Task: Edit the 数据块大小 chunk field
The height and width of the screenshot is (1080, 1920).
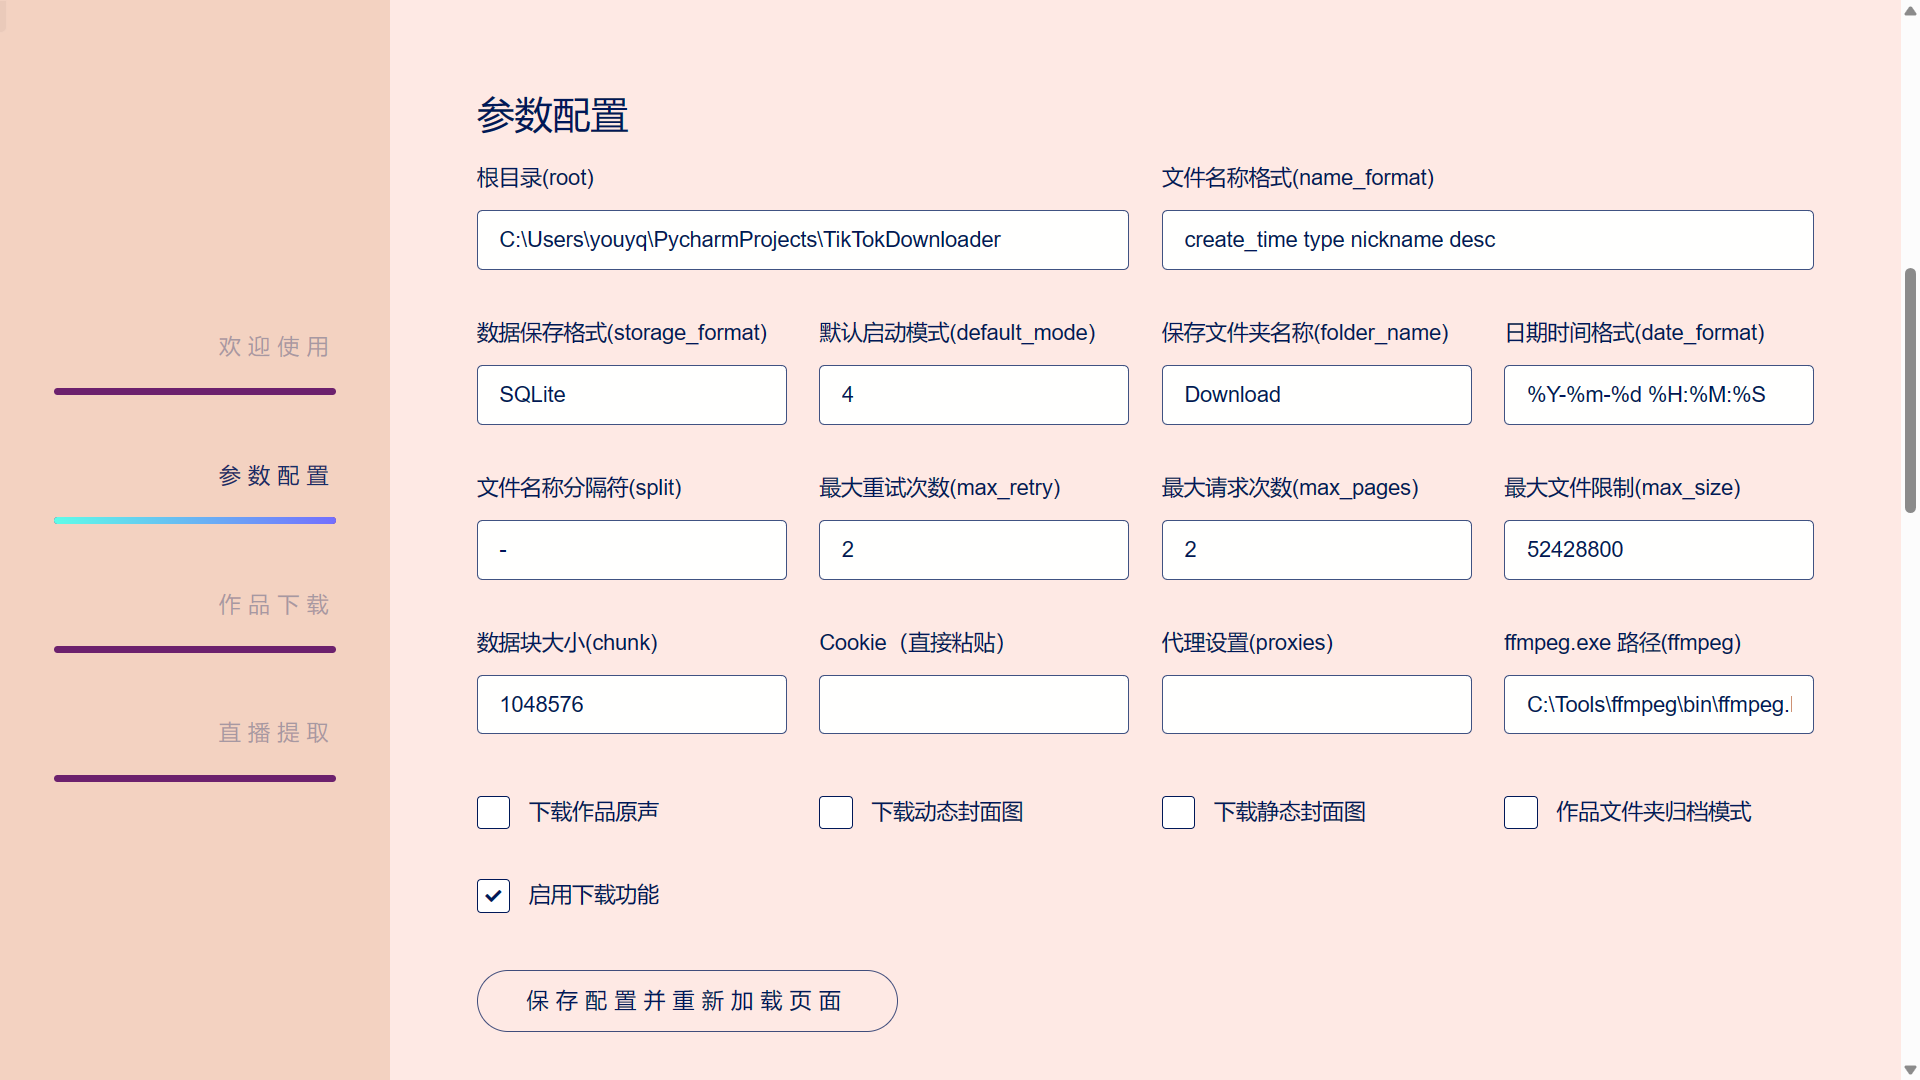Action: (632, 704)
